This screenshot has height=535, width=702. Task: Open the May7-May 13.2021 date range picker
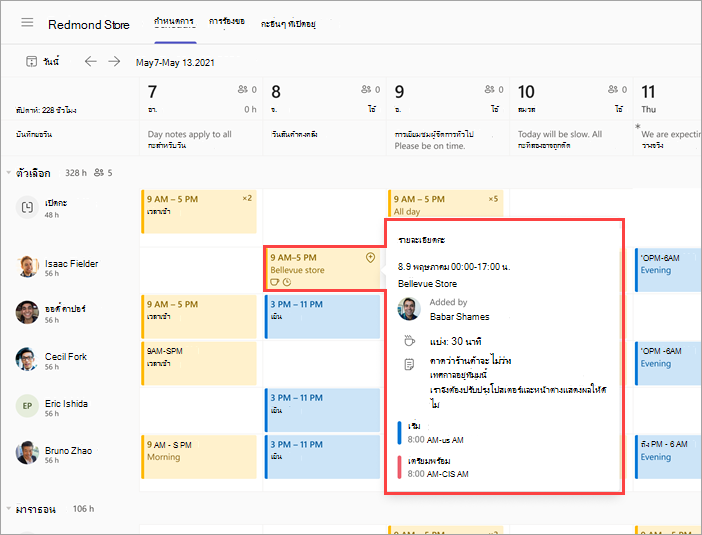point(175,63)
